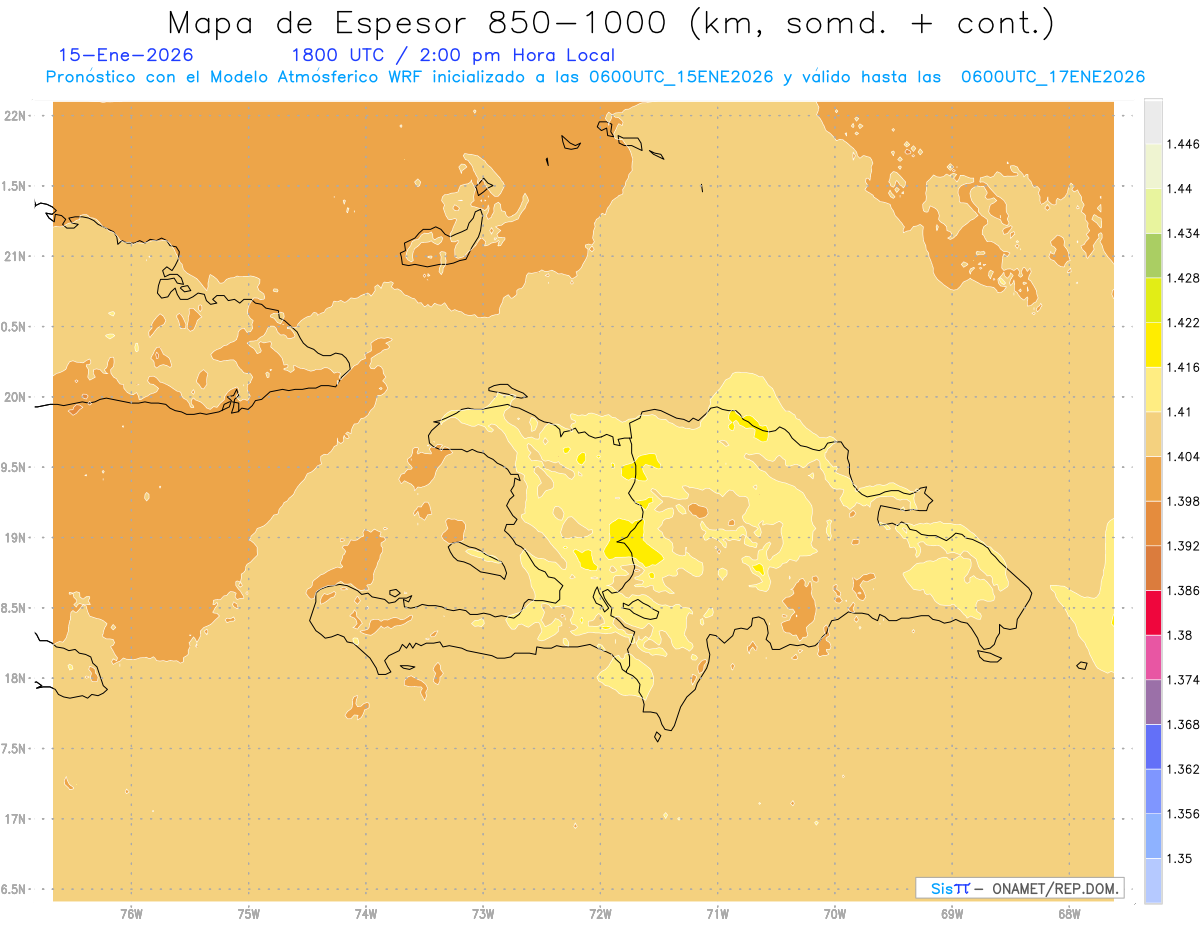Click the green legend band between 1.428 and 1.434

[x=1153, y=255]
